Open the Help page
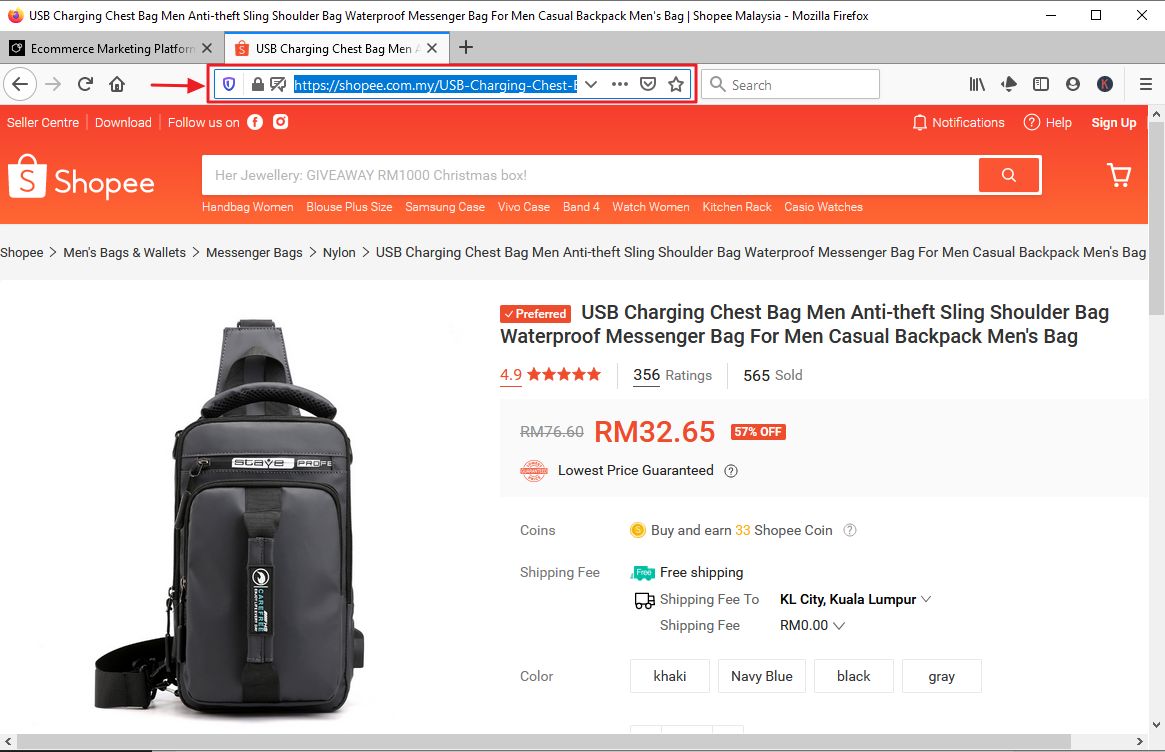Screen dimensions: 1165x752 [x=1048, y=123]
